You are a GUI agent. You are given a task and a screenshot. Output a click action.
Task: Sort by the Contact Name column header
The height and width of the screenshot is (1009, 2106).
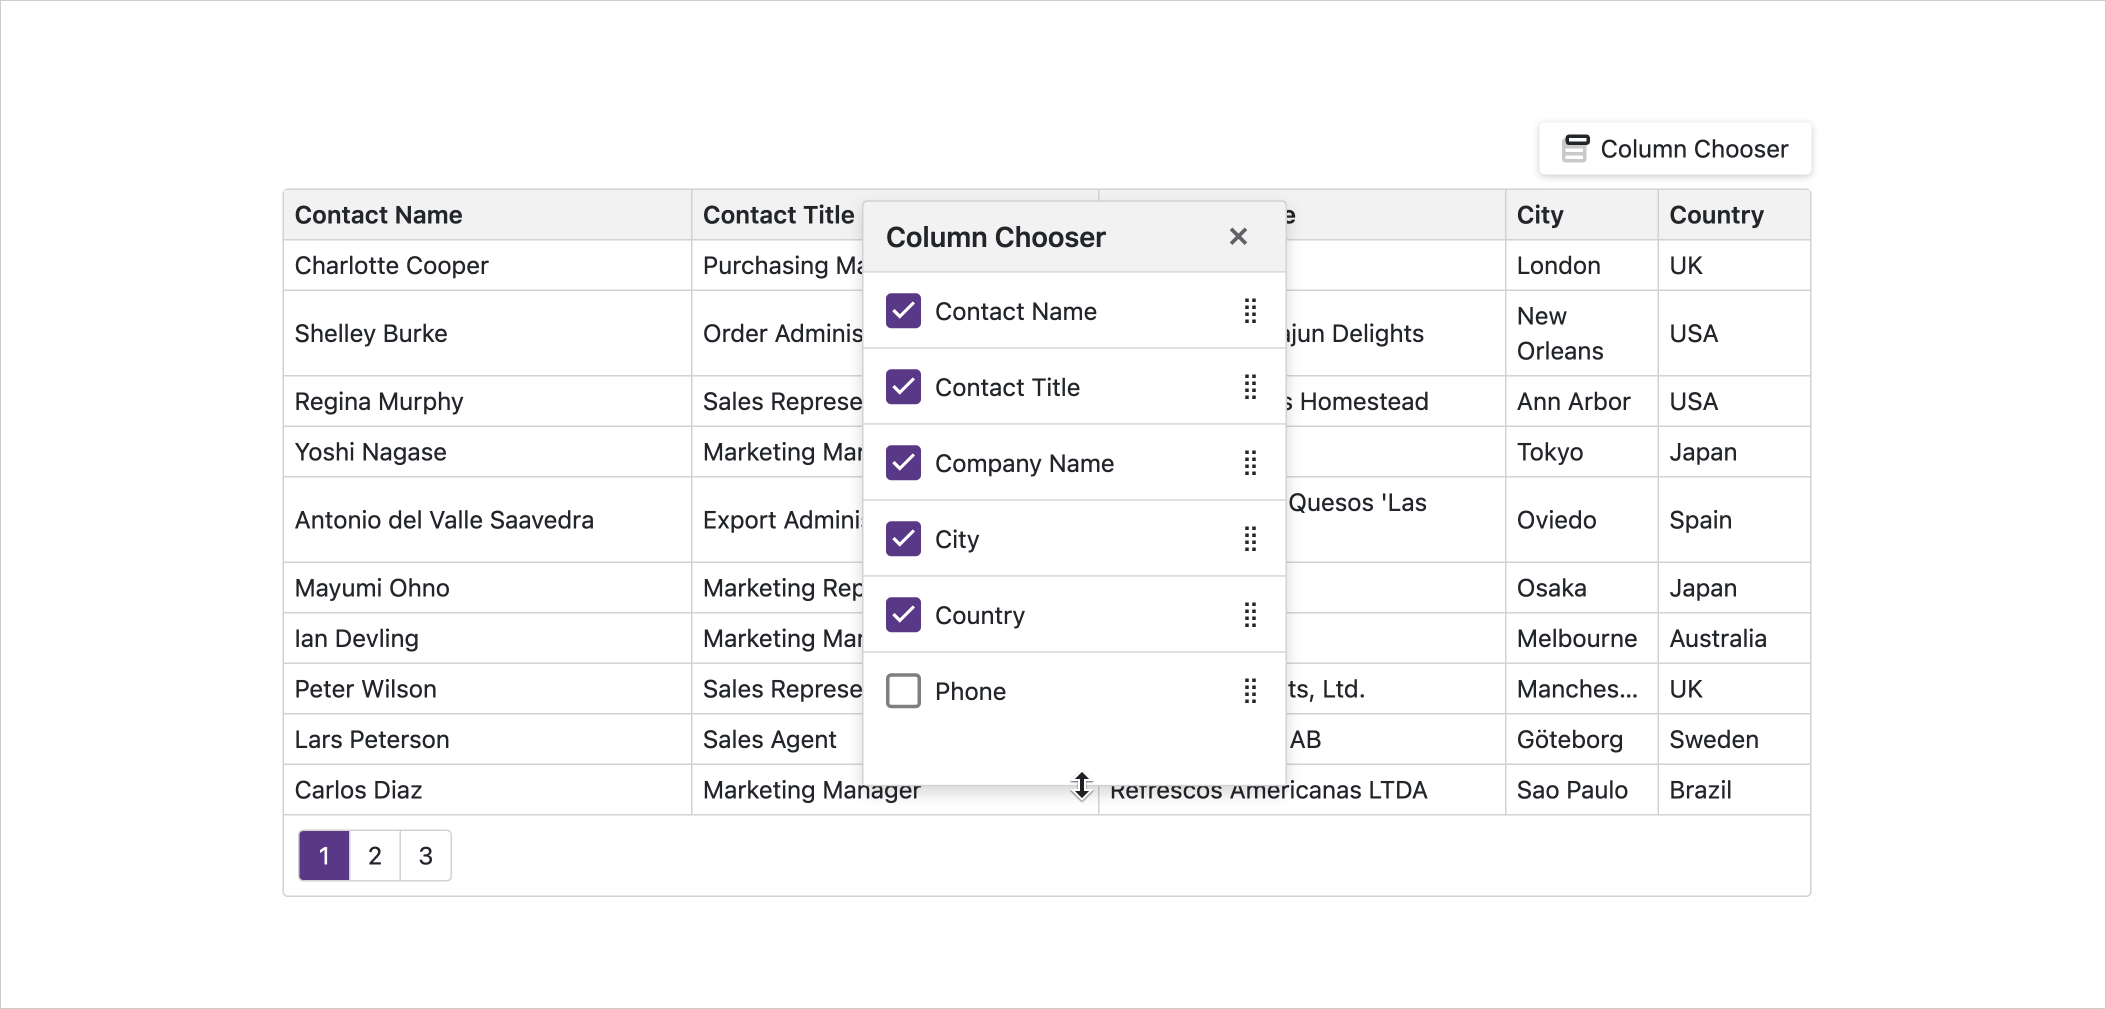[378, 214]
